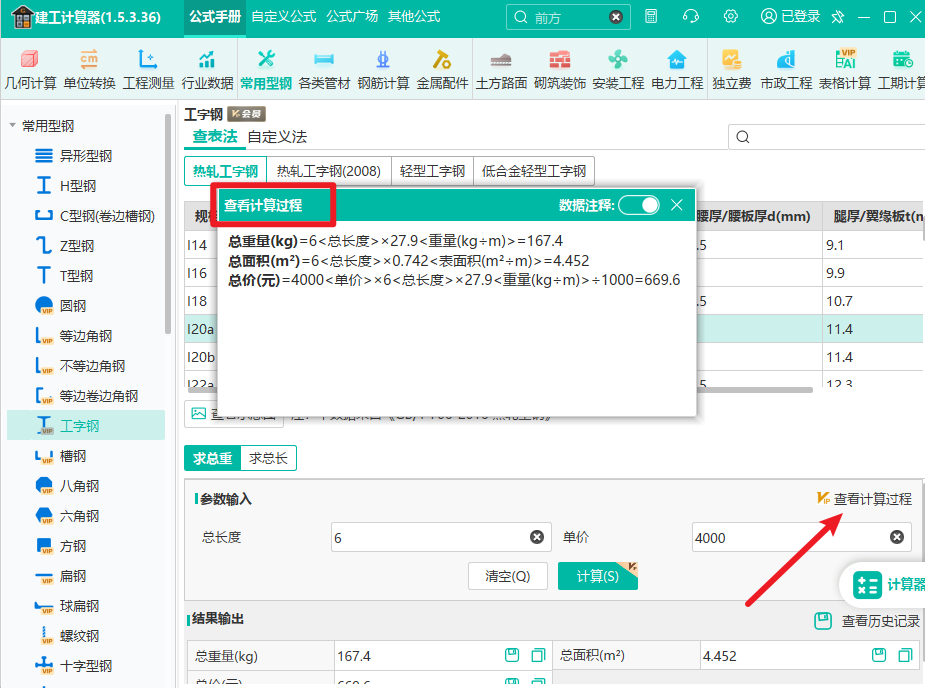This screenshot has width=925, height=688.
Task: Select H型钢 in sidebar tree
Action: click(x=77, y=186)
